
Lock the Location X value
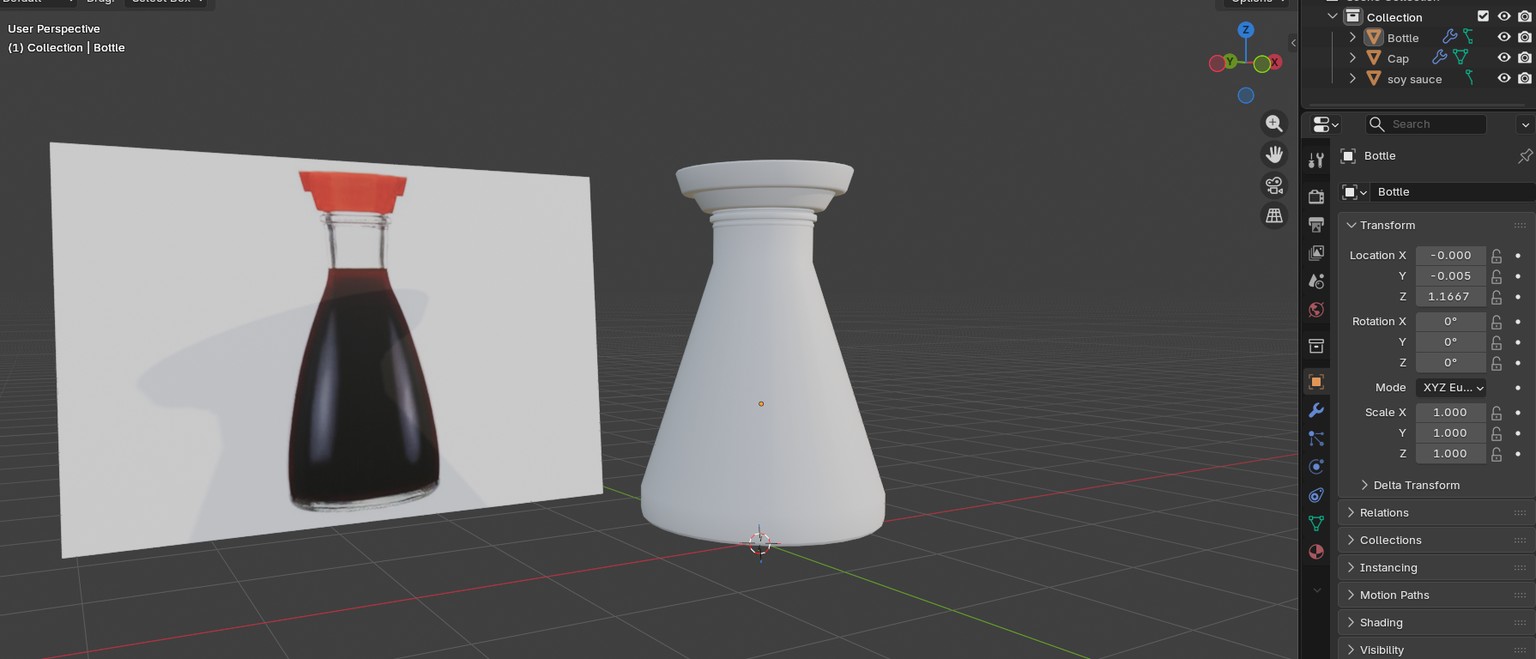click(1497, 256)
